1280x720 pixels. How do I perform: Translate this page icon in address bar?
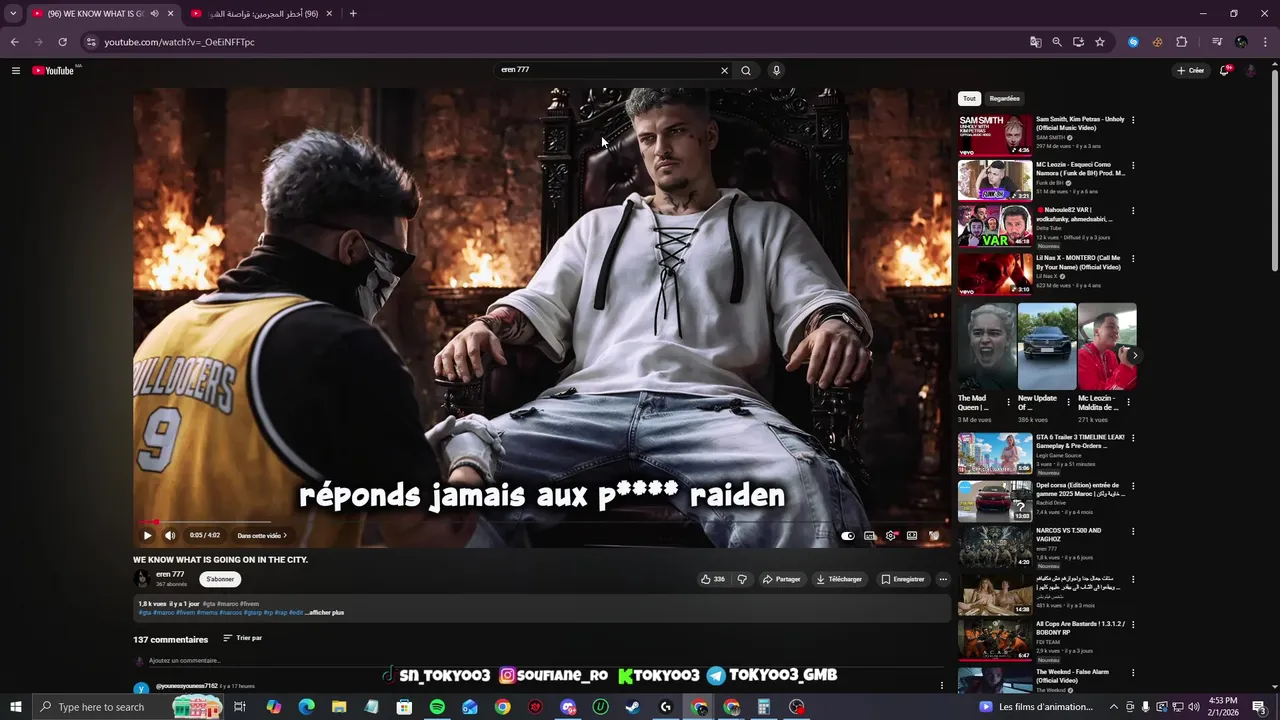1036,42
